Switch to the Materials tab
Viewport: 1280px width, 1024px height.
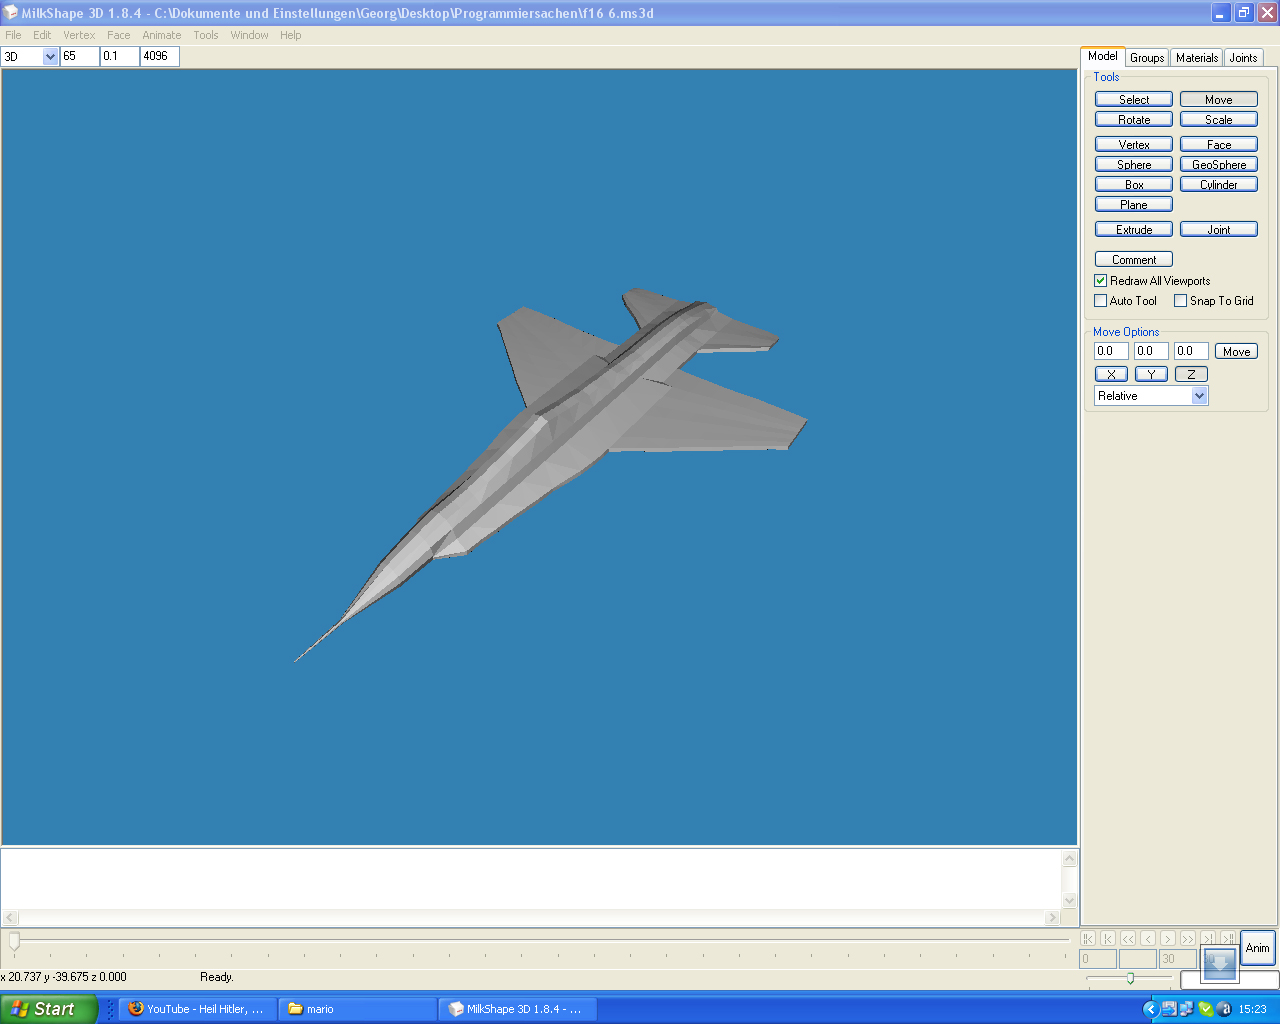pos(1196,58)
